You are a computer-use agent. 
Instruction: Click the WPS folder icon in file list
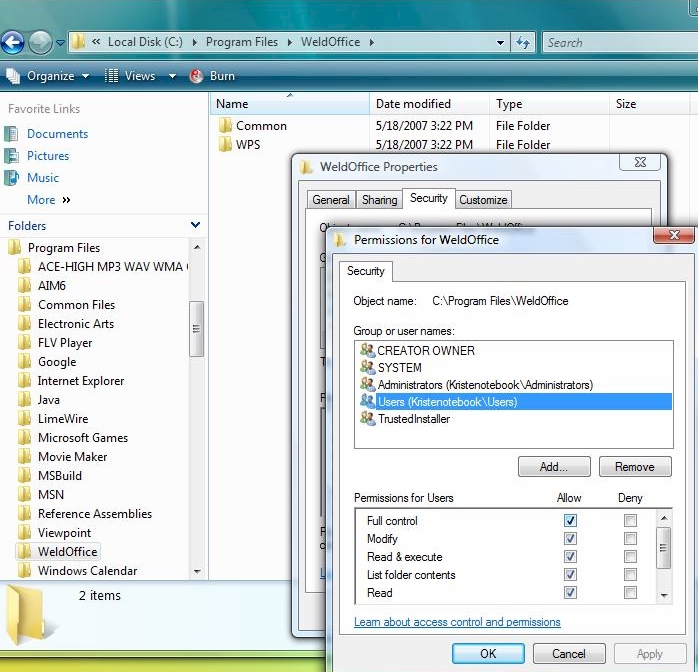(x=224, y=145)
